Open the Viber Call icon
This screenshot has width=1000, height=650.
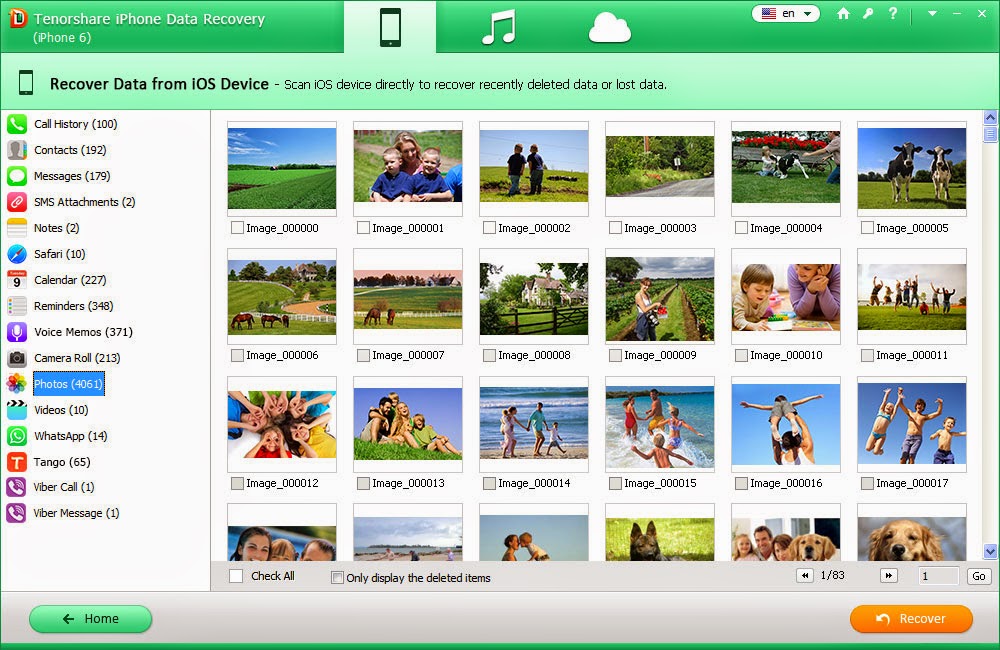17,487
